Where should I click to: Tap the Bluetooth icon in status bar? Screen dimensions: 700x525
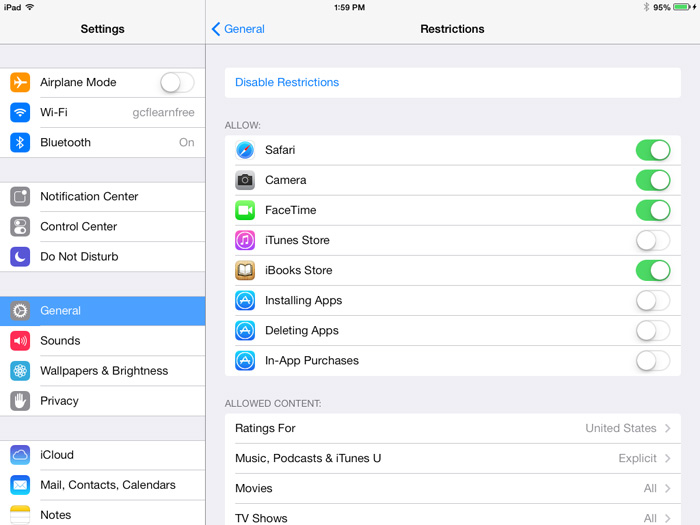click(646, 7)
